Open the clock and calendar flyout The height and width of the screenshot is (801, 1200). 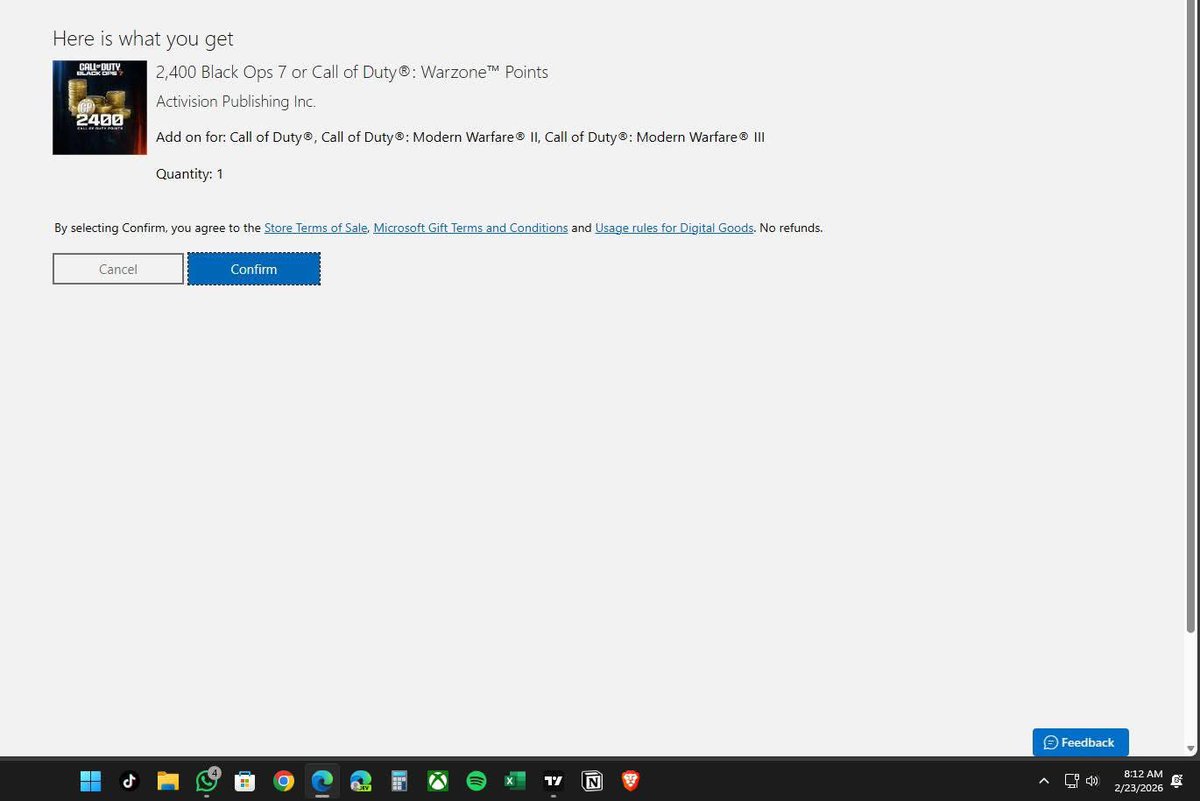(1139, 781)
